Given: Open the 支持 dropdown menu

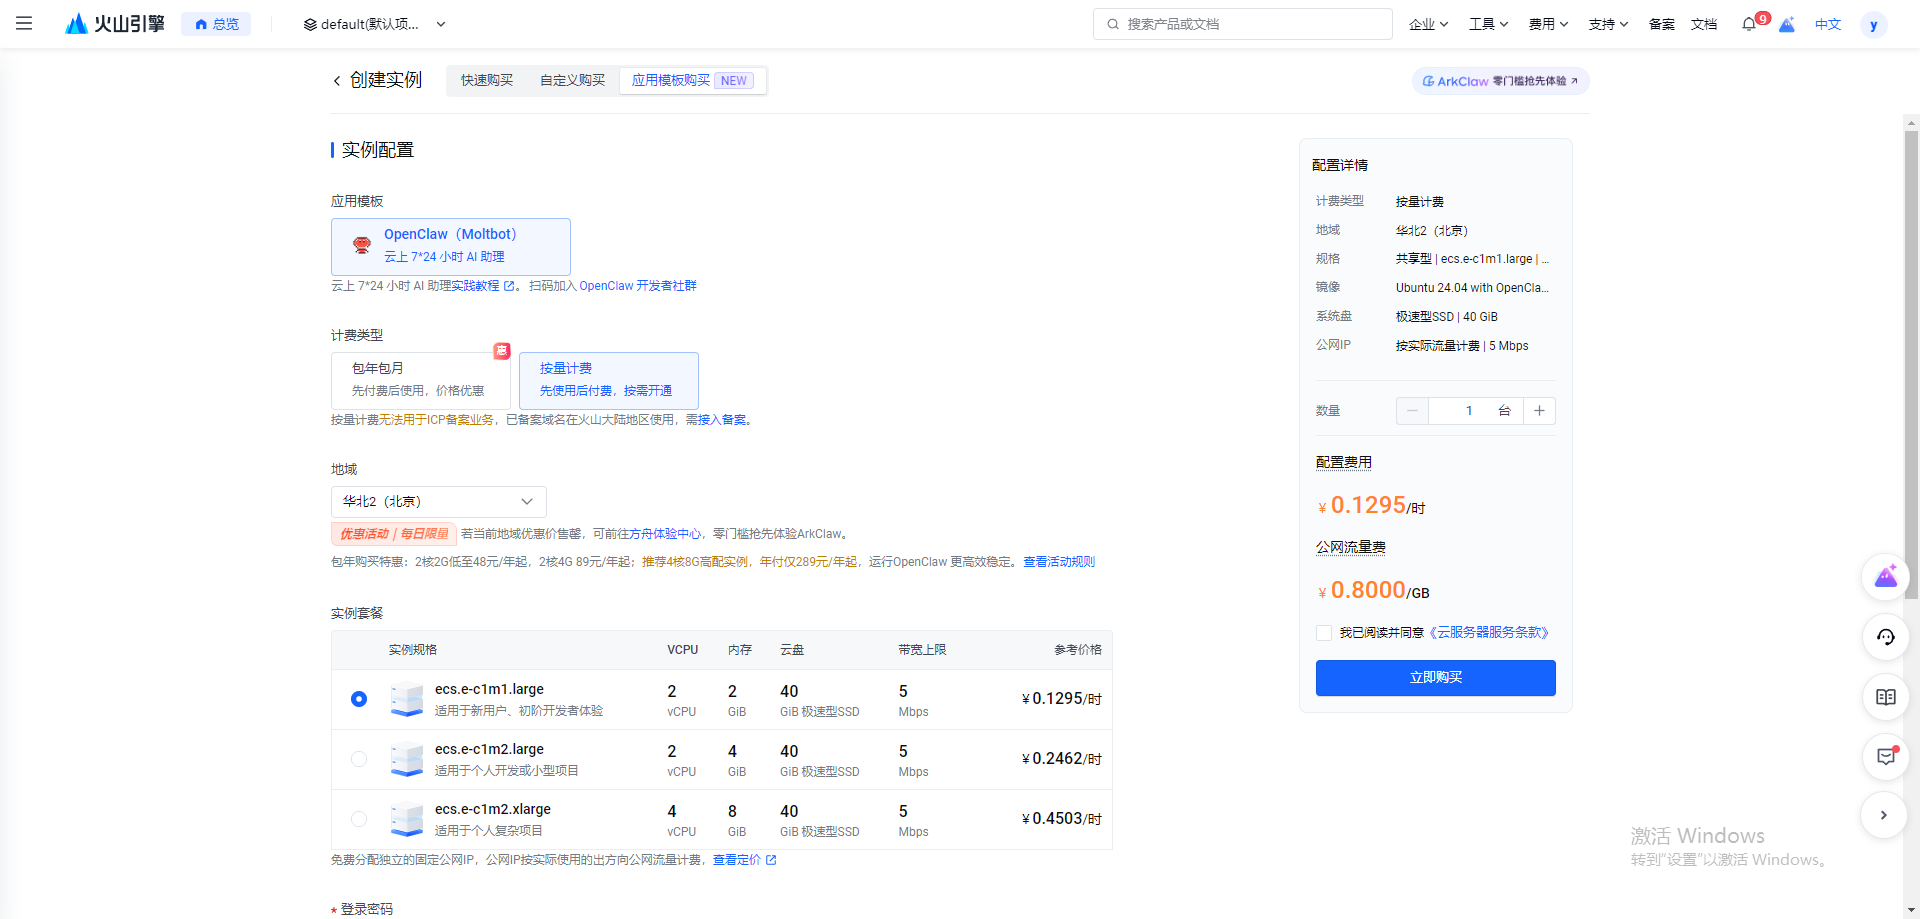Looking at the screenshot, I should [1608, 24].
